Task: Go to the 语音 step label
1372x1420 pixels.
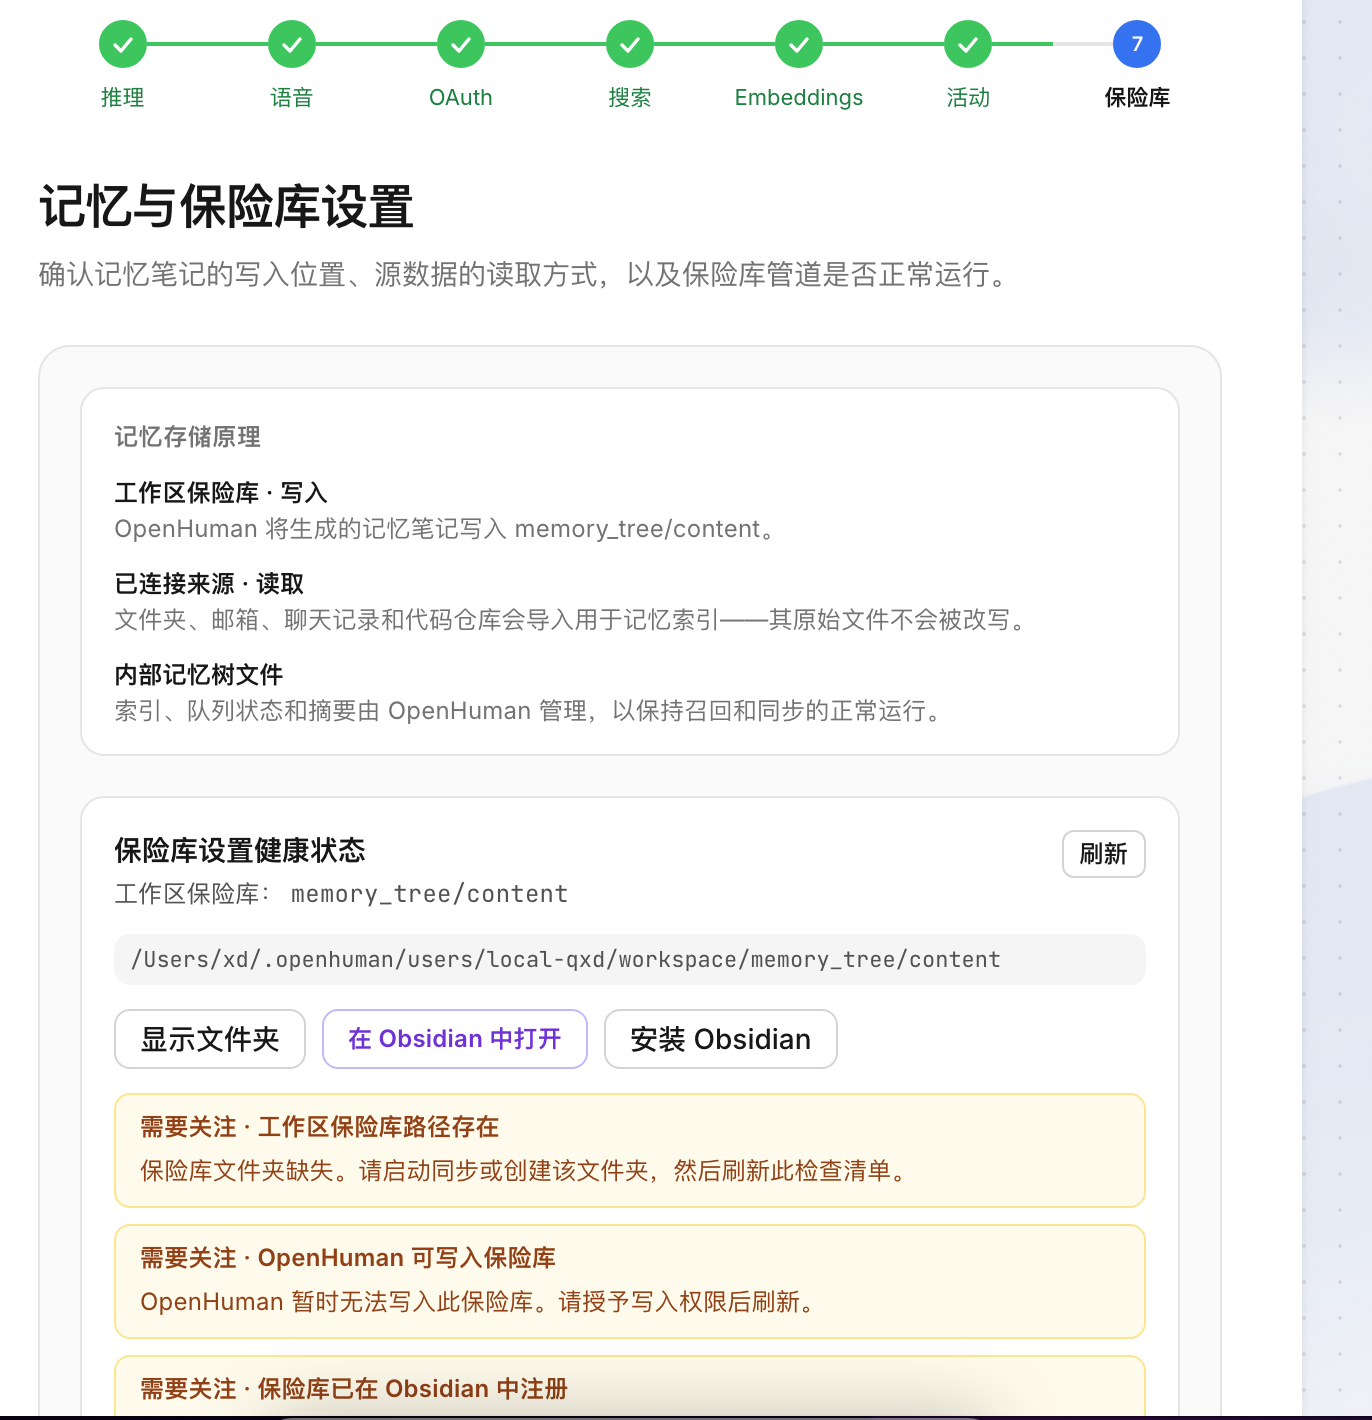Action: (x=292, y=97)
